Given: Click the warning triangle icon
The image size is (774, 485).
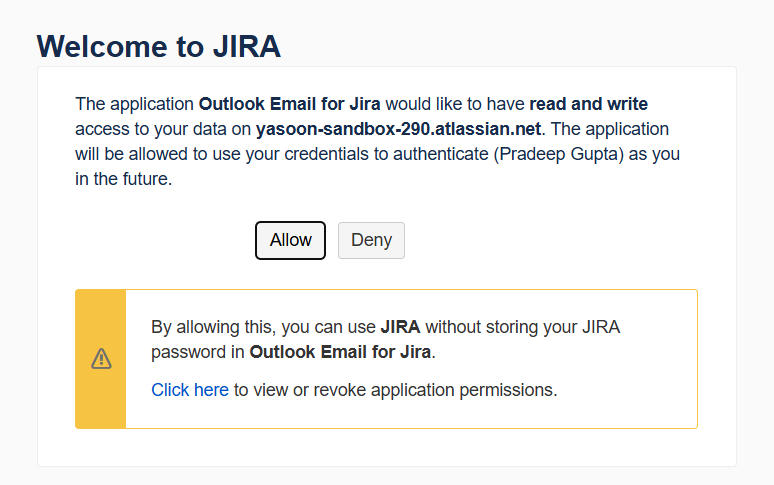Looking at the screenshot, I should tap(101, 359).
